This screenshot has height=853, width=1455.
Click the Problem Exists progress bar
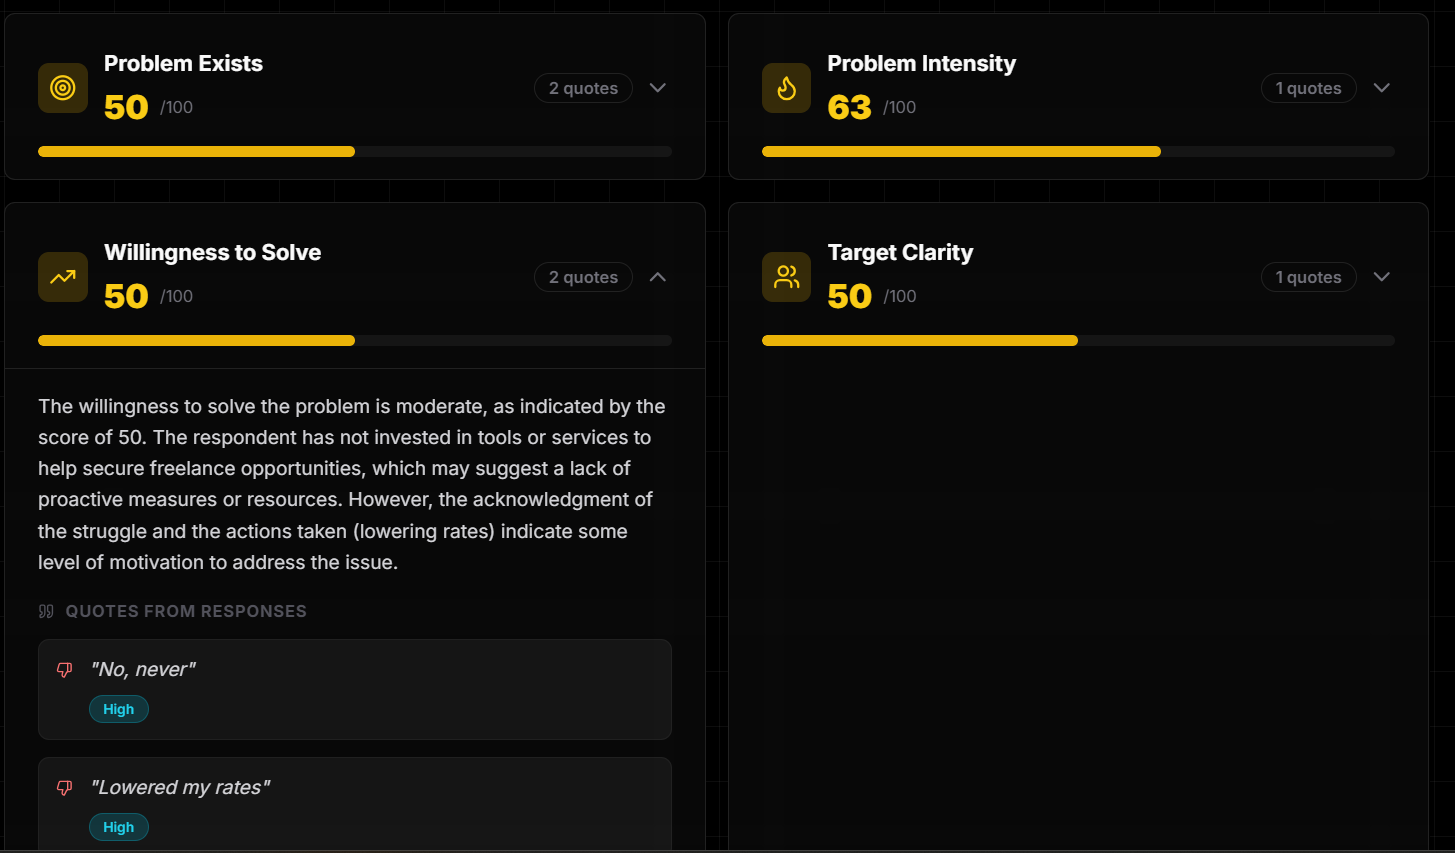coord(355,152)
